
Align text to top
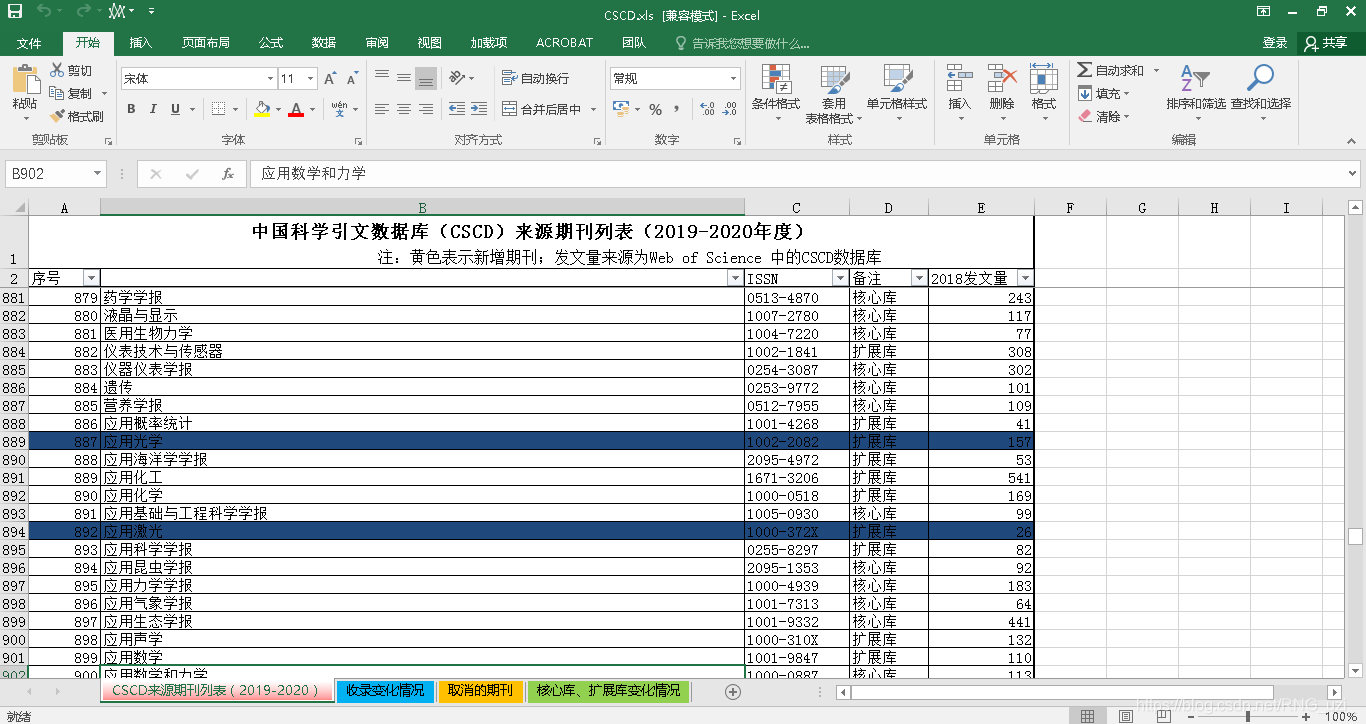tap(382, 77)
